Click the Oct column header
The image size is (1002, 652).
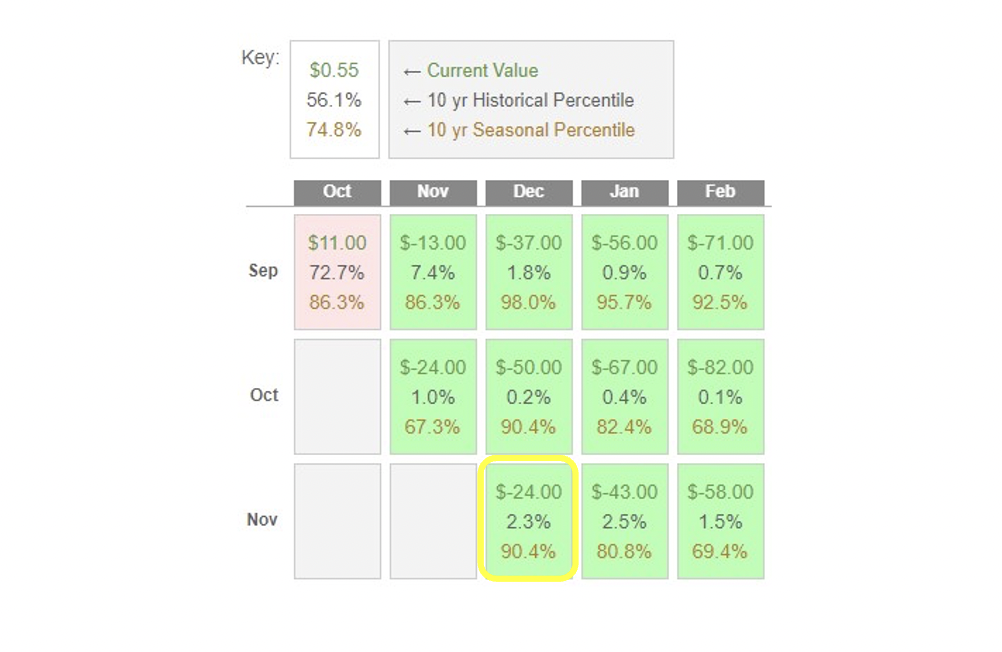point(337,192)
